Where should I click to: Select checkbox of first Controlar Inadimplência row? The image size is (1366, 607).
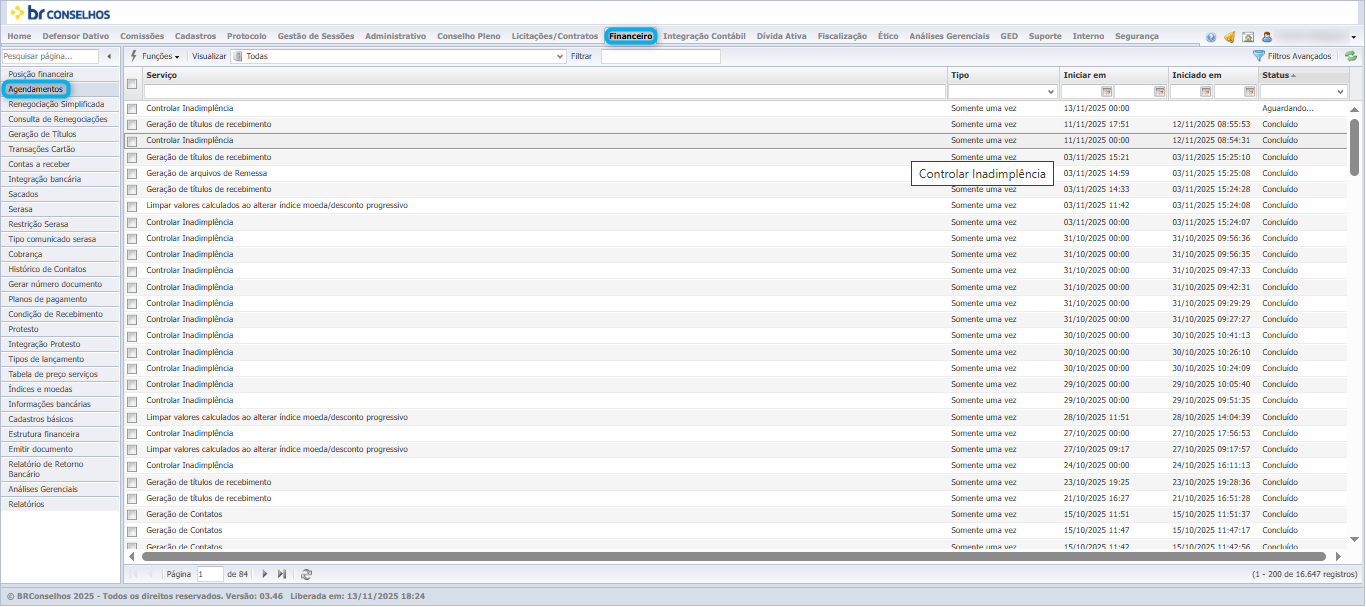132,109
